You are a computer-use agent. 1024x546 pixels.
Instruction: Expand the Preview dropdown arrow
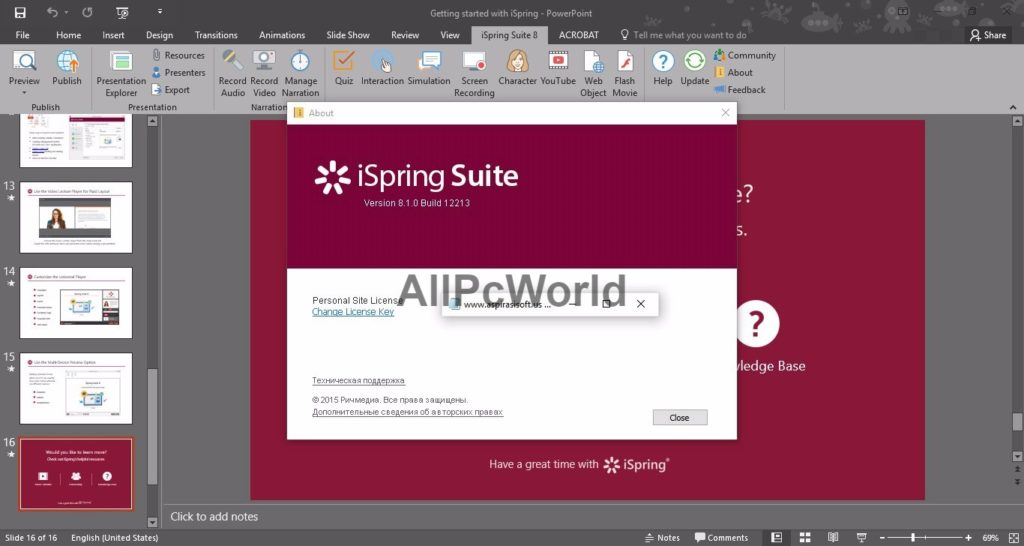(x=24, y=93)
